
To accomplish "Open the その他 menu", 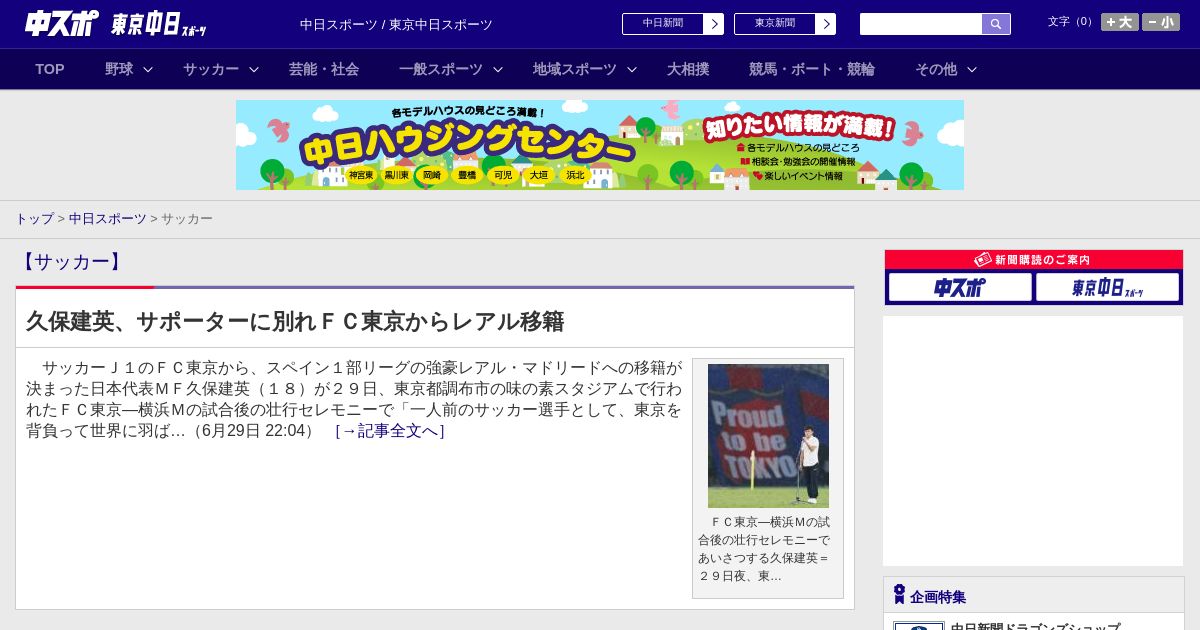I will (x=936, y=69).
